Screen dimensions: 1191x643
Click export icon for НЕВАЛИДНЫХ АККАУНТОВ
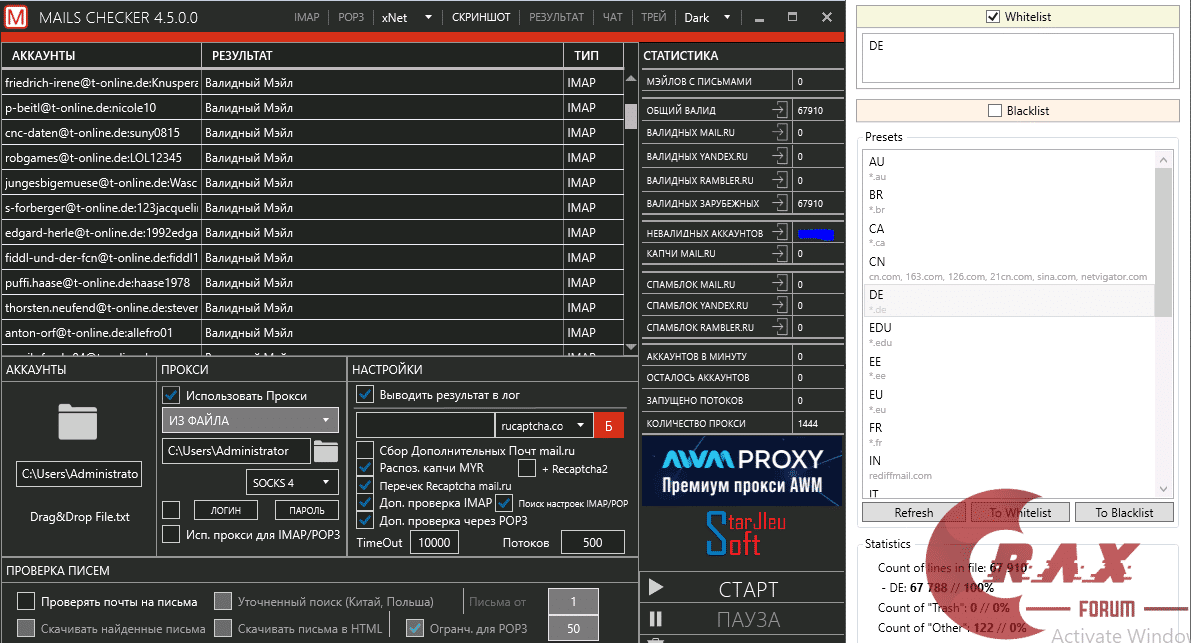tap(779, 233)
